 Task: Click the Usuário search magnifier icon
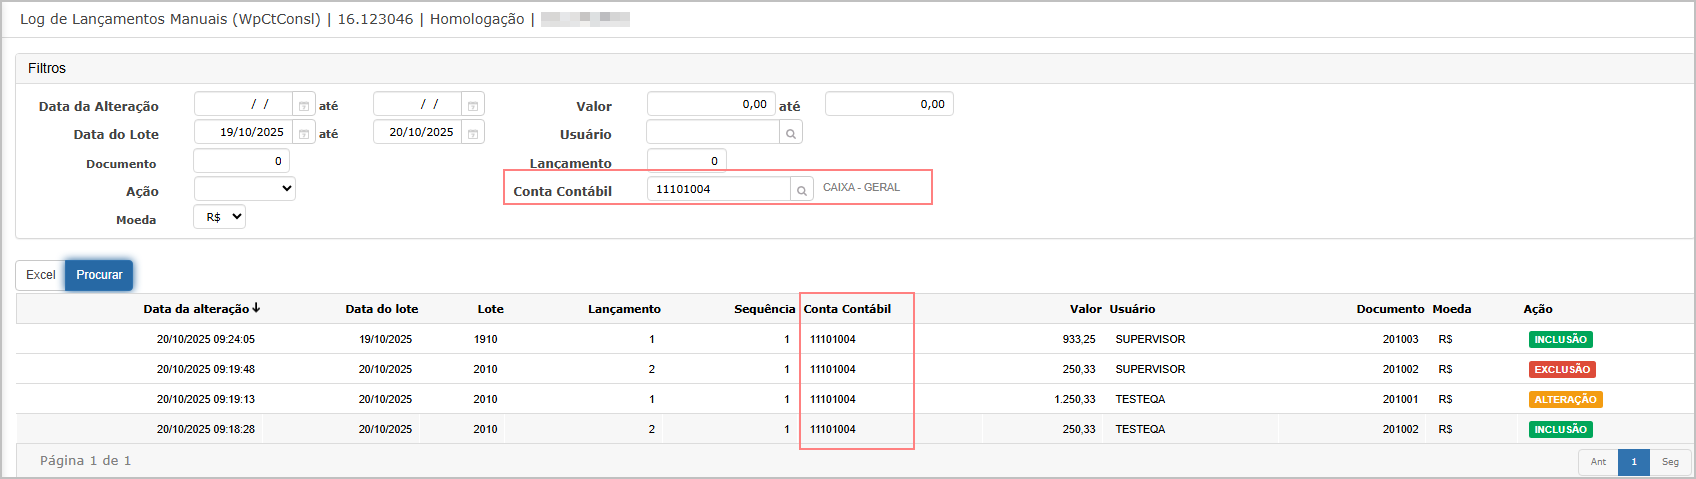tap(790, 133)
